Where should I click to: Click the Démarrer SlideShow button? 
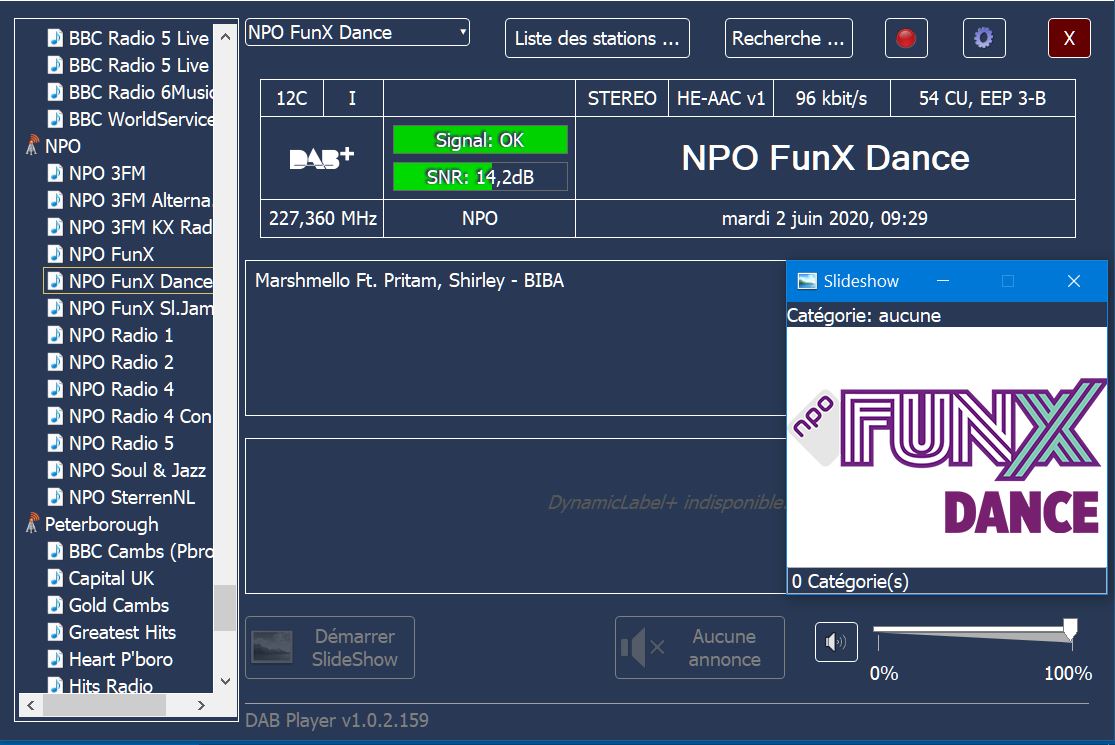point(330,647)
